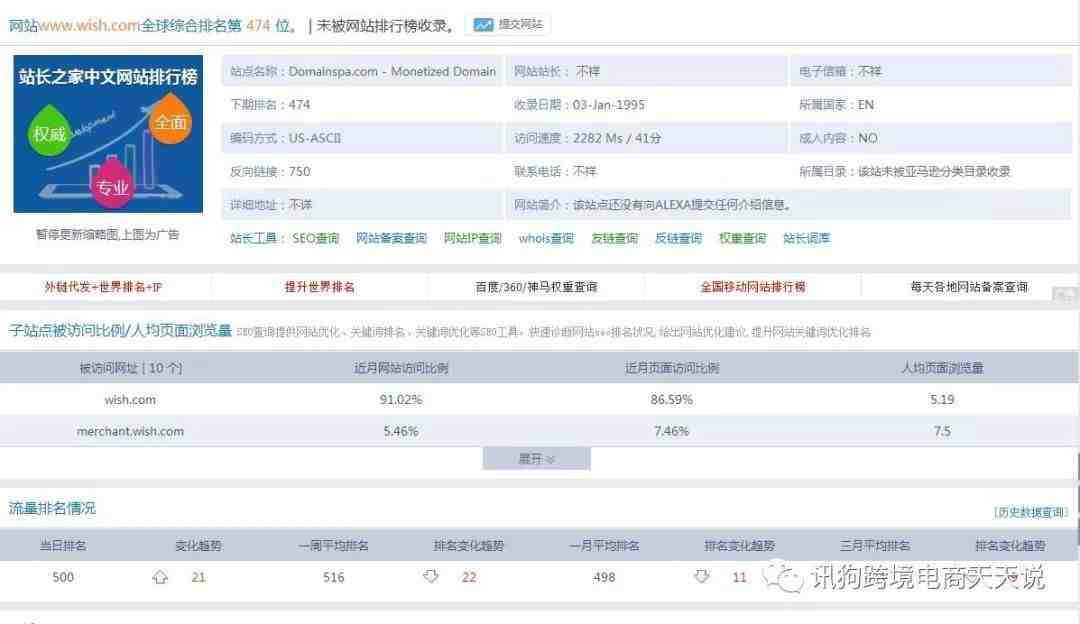Click the 流量排名情况 section heading
The width and height of the screenshot is (1080, 624).
tap(52, 508)
